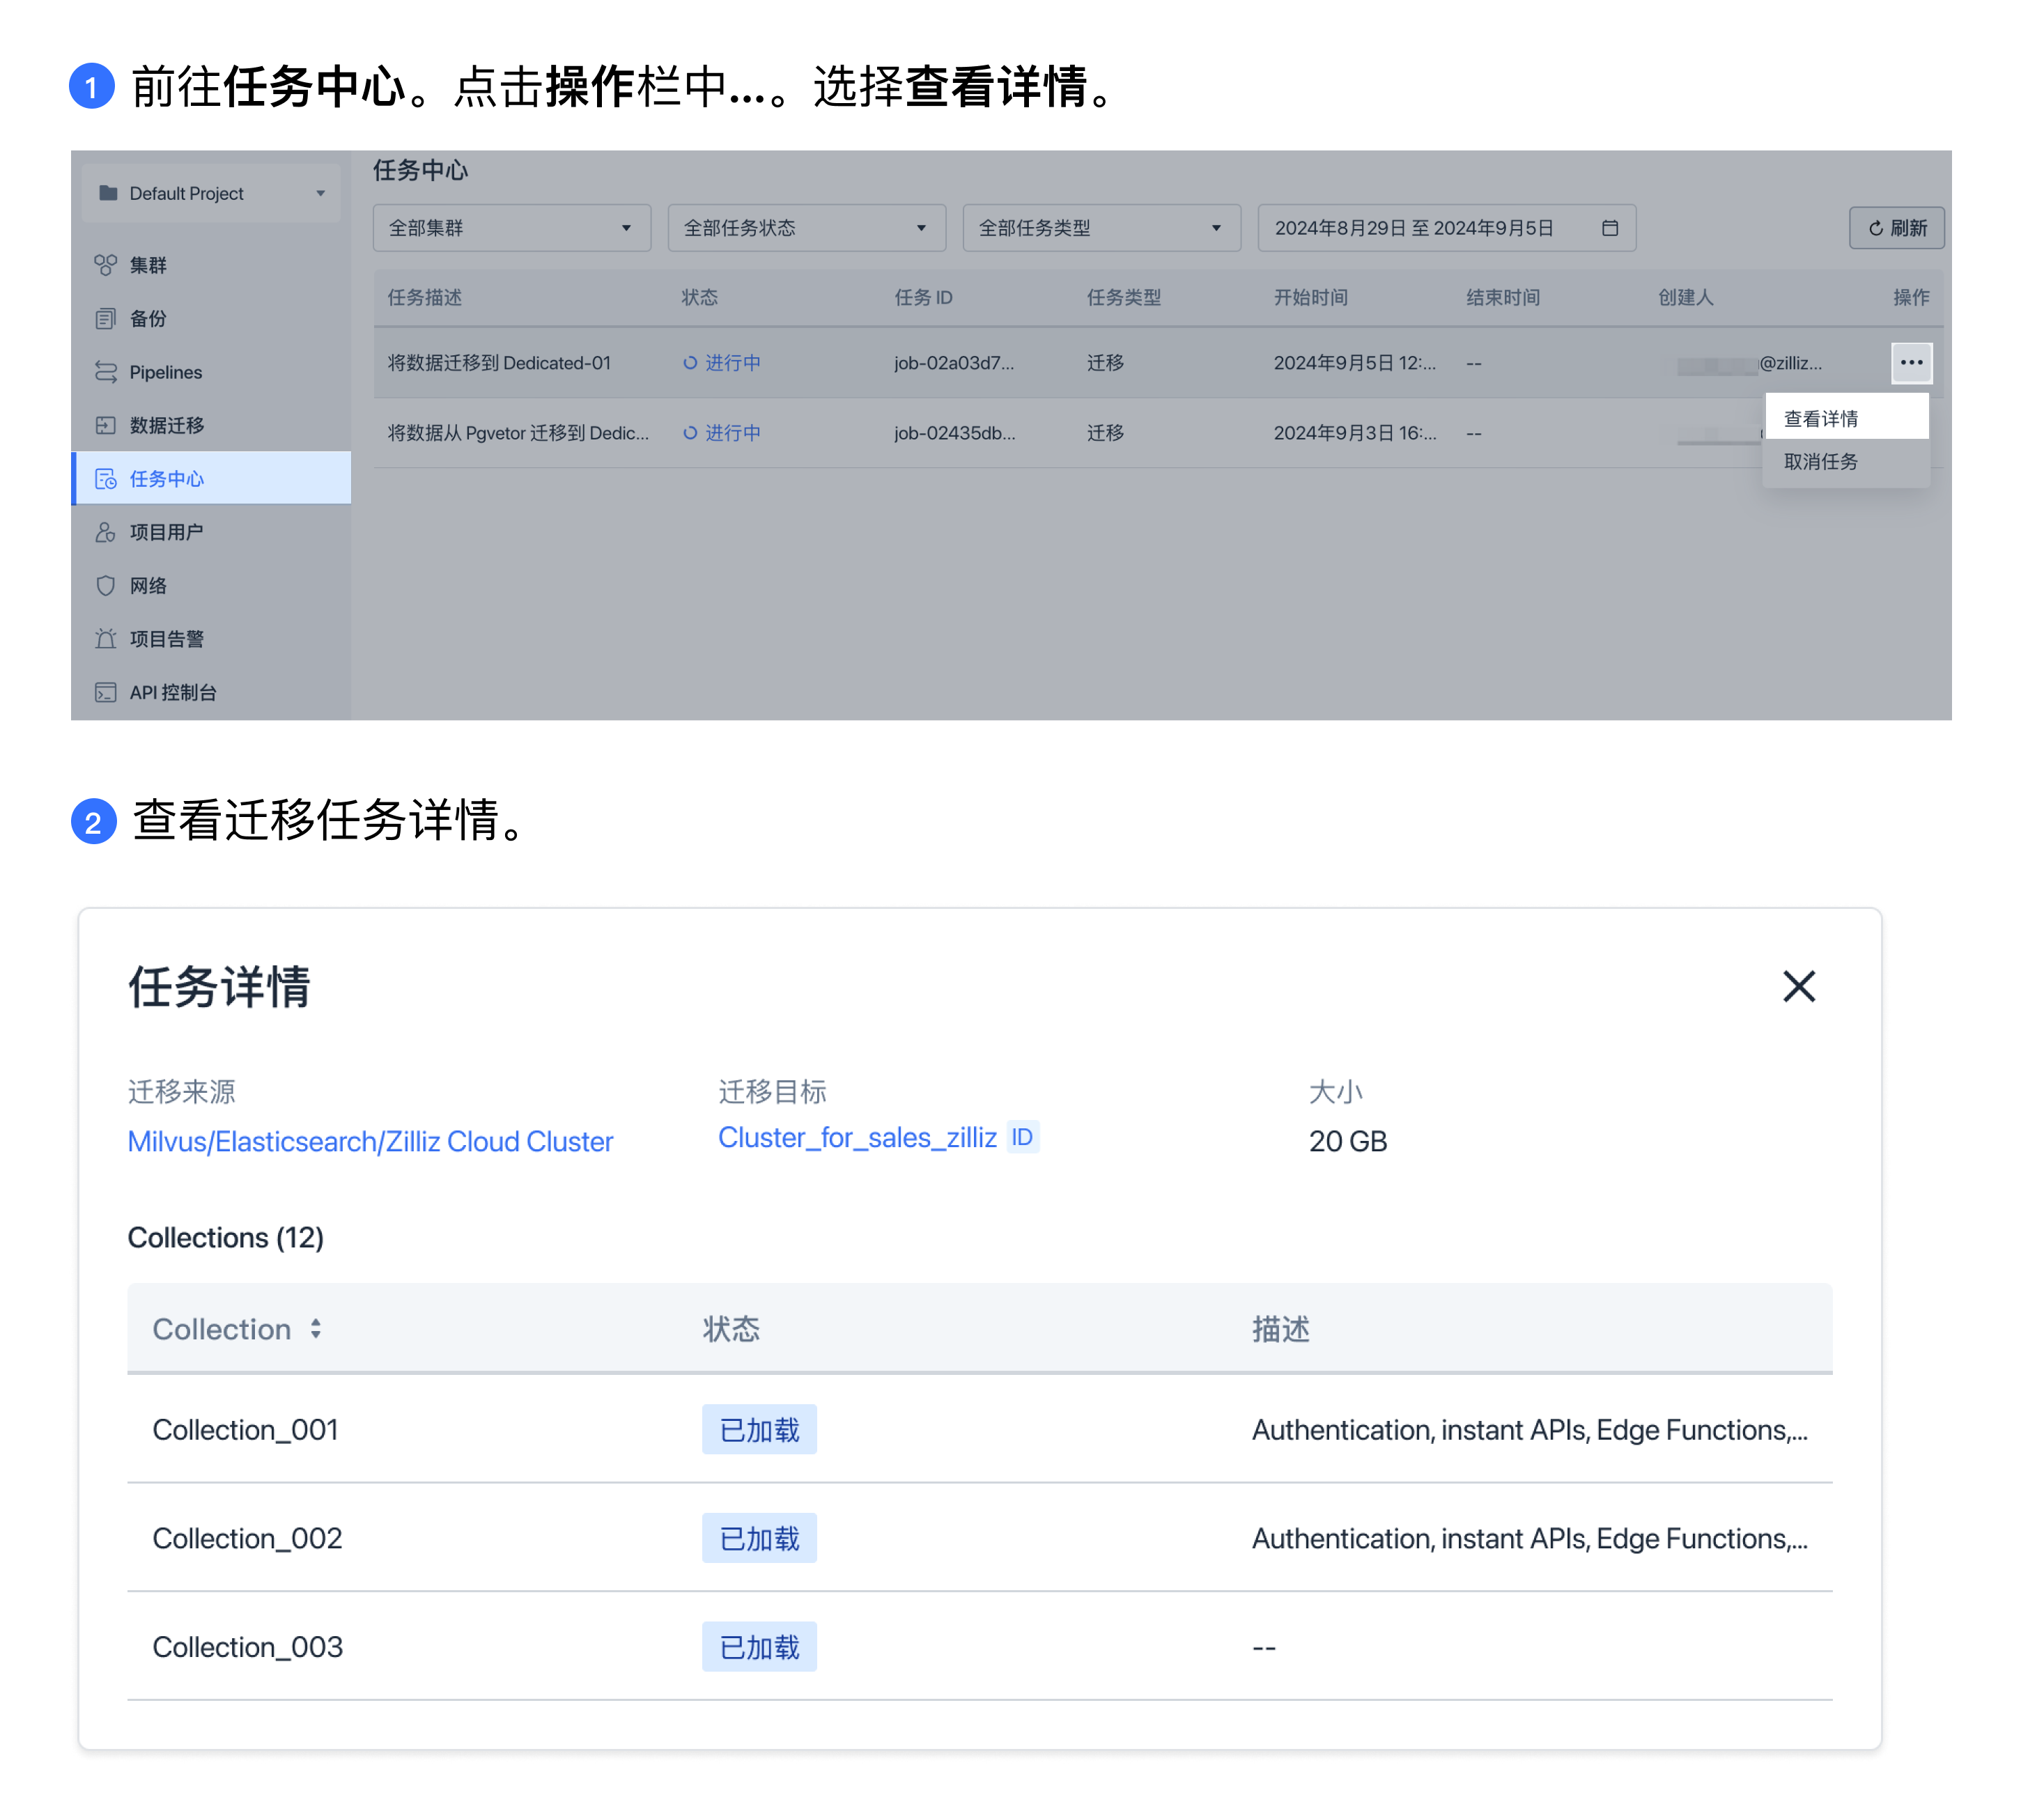2021x1820 pixels.
Task: Click start time 2024年9月5日 12:...
Action: tap(1355, 363)
